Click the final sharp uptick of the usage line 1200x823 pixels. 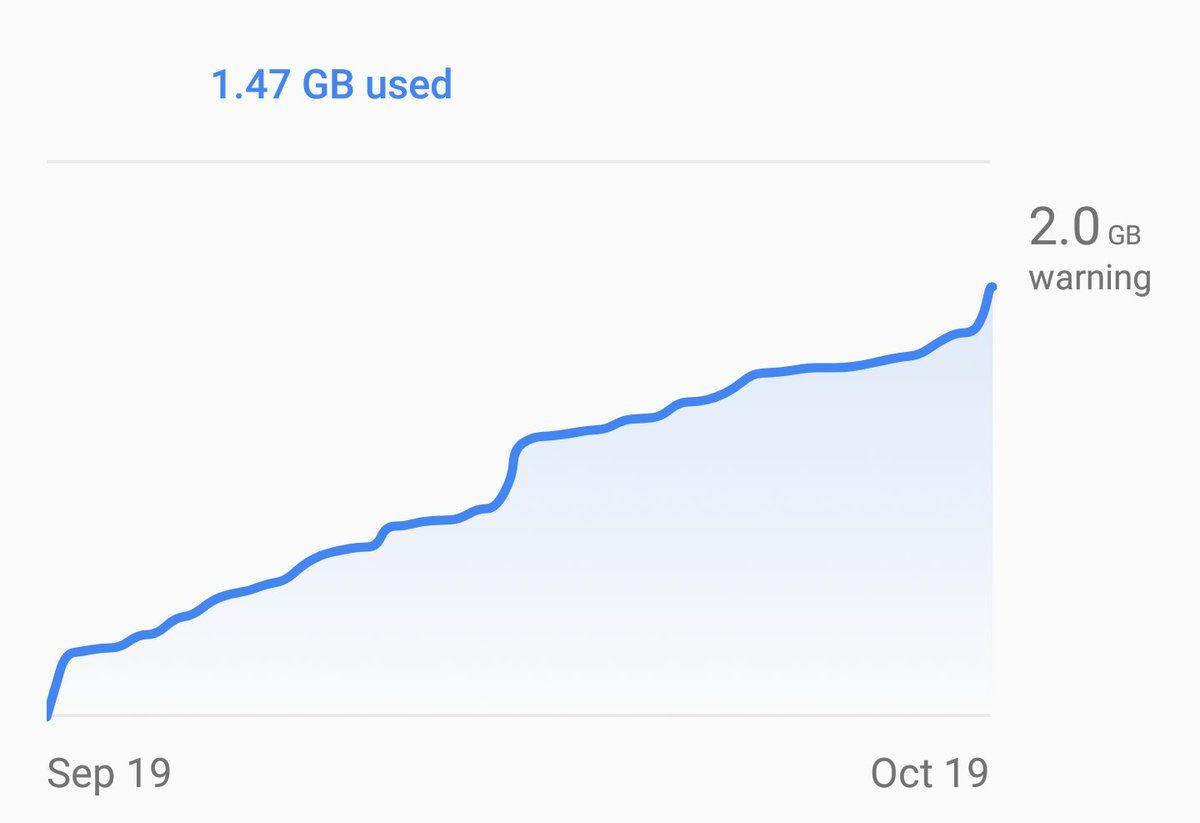click(x=984, y=310)
